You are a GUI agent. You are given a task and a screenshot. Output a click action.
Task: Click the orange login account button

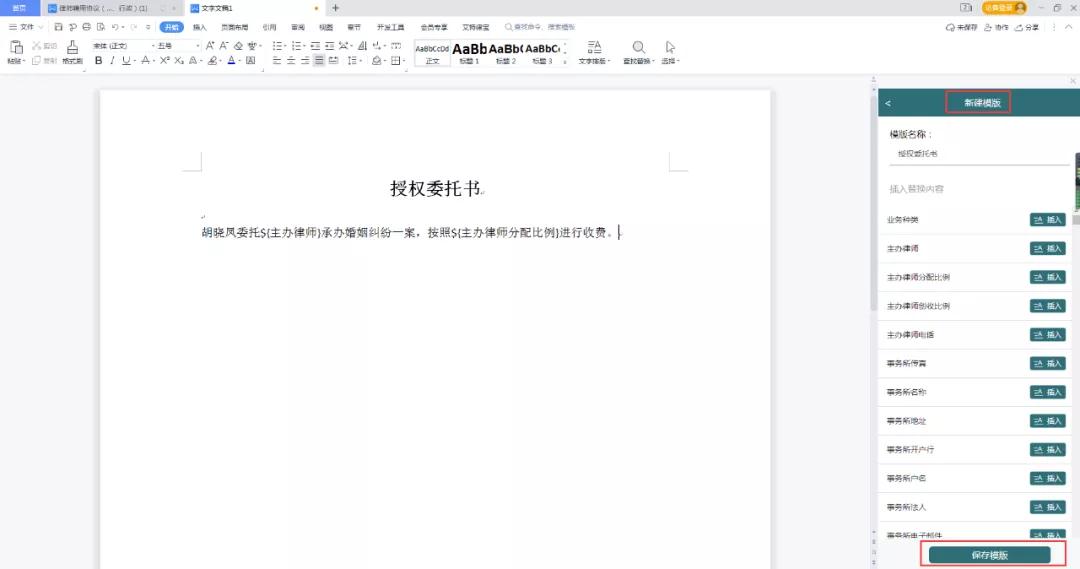point(1004,8)
